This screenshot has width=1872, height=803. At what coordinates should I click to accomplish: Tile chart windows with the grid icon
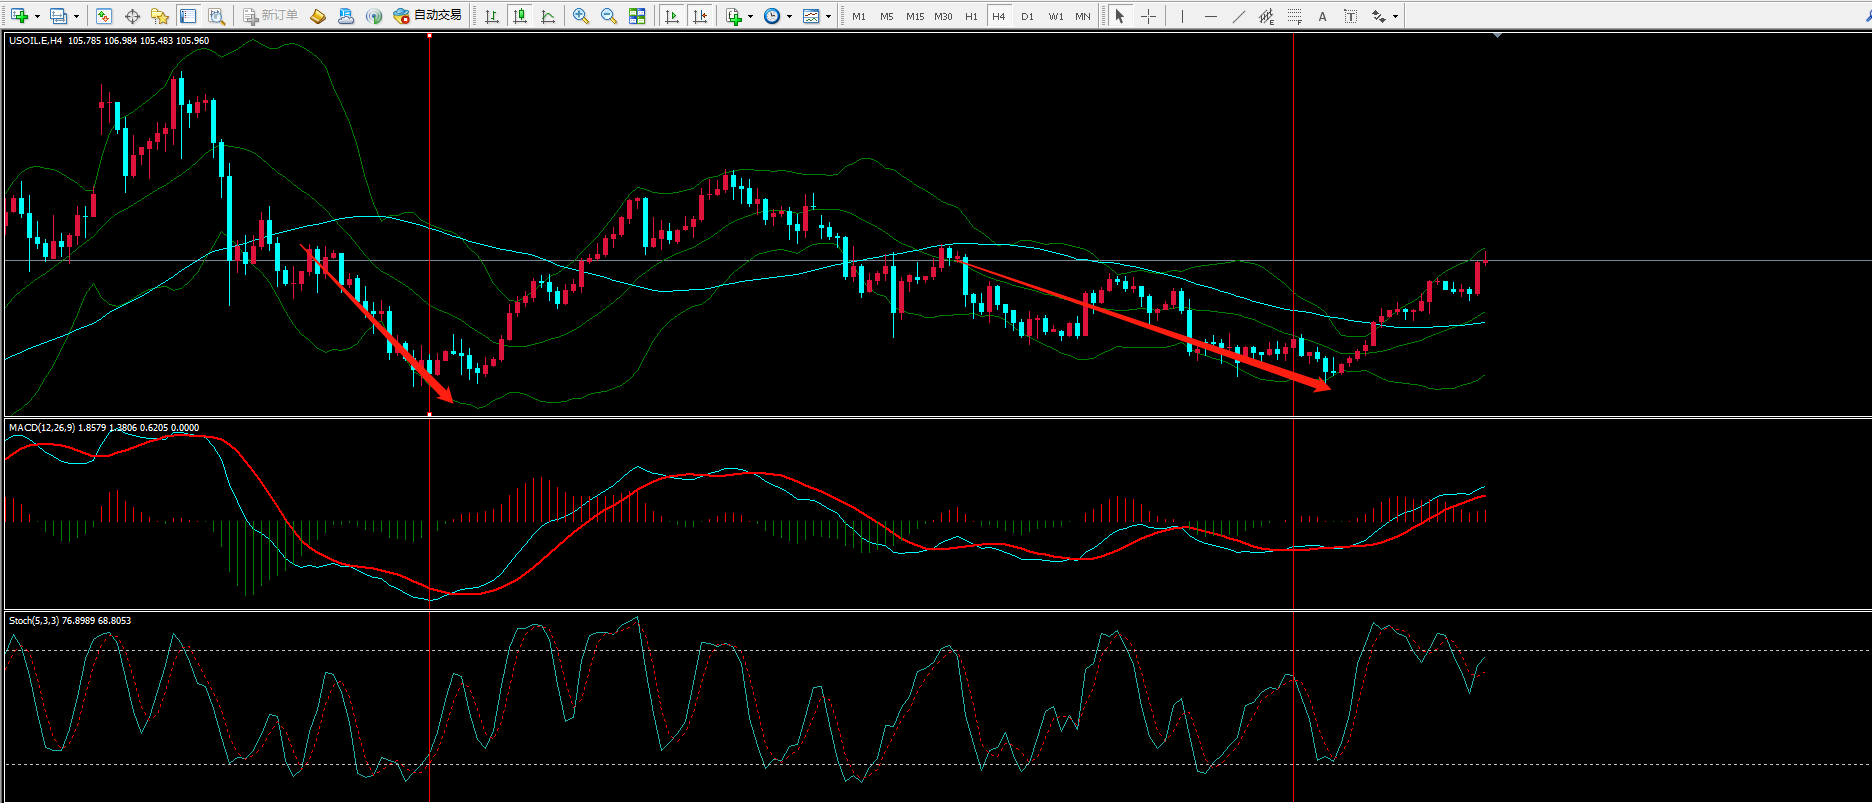pos(637,16)
